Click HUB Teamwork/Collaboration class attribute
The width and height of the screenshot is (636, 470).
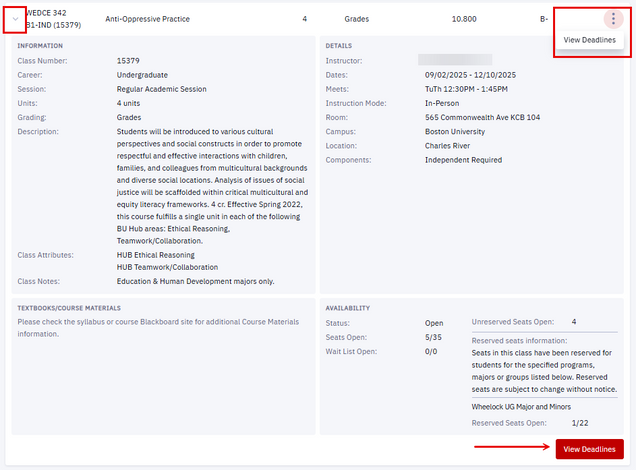coord(167,267)
